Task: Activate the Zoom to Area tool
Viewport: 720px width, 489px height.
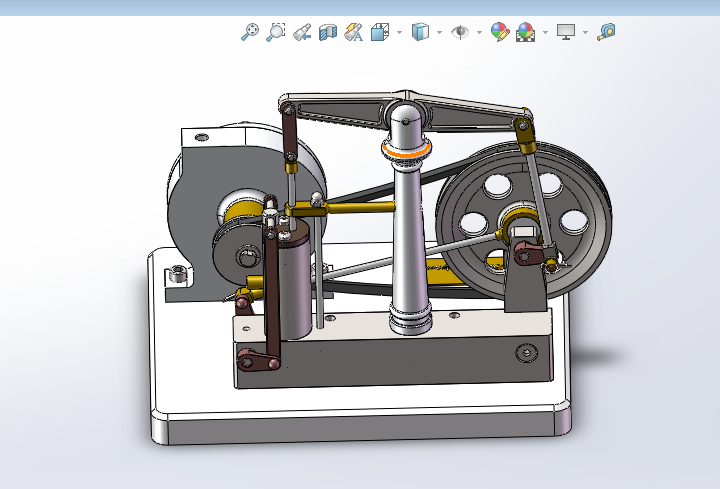Action: coord(276,32)
